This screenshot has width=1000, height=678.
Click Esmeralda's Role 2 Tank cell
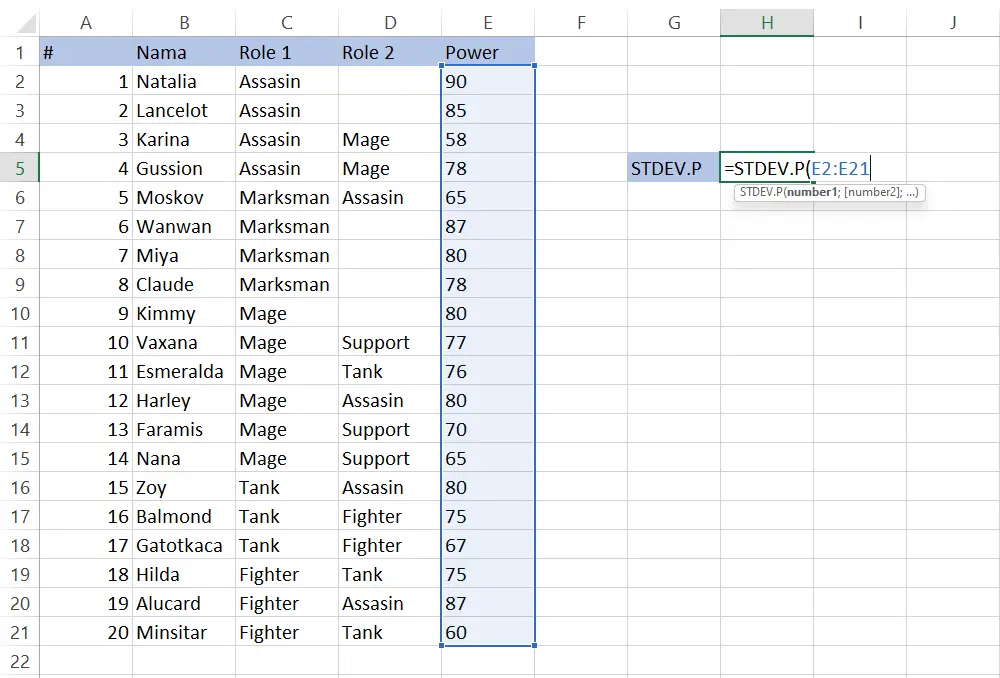pyautogui.click(x=390, y=371)
